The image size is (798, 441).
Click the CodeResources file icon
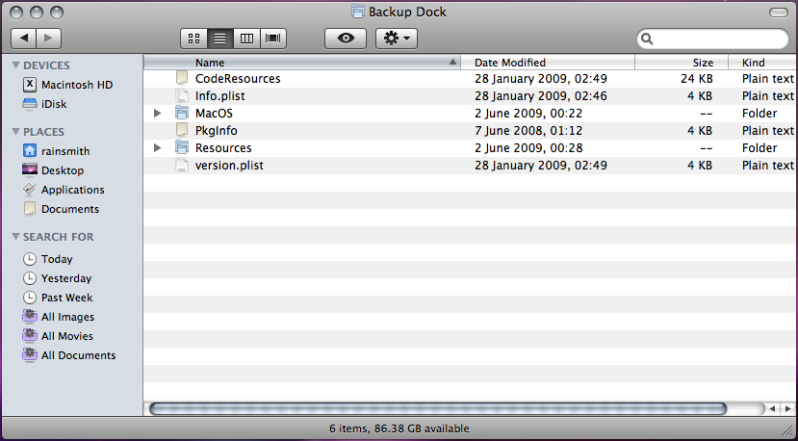click(182, 78)
